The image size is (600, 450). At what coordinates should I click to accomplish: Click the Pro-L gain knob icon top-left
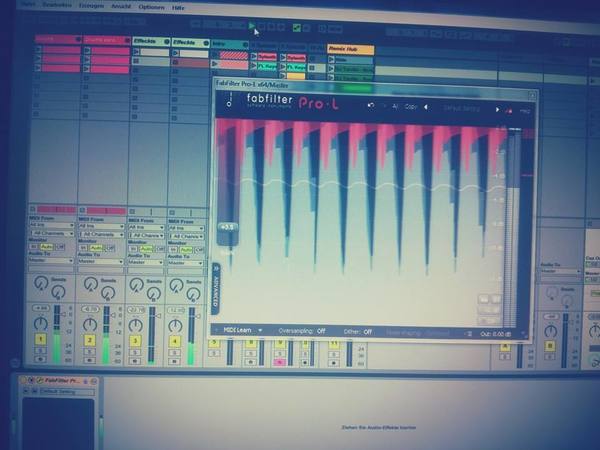tap(229, 99)
